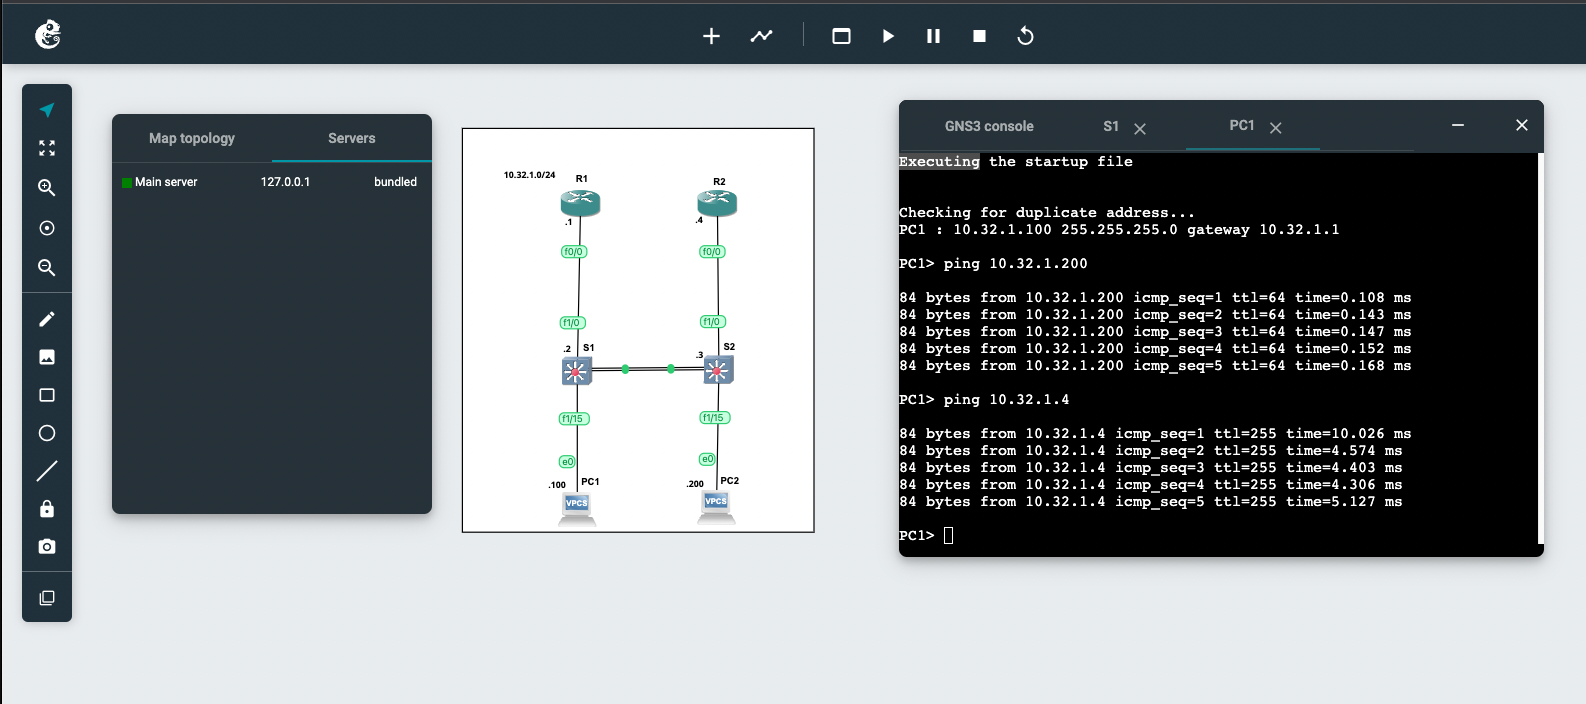Viewport: 1586px width, 704px height.
Task: Switch to the Map topology tab
Action: 192,138
